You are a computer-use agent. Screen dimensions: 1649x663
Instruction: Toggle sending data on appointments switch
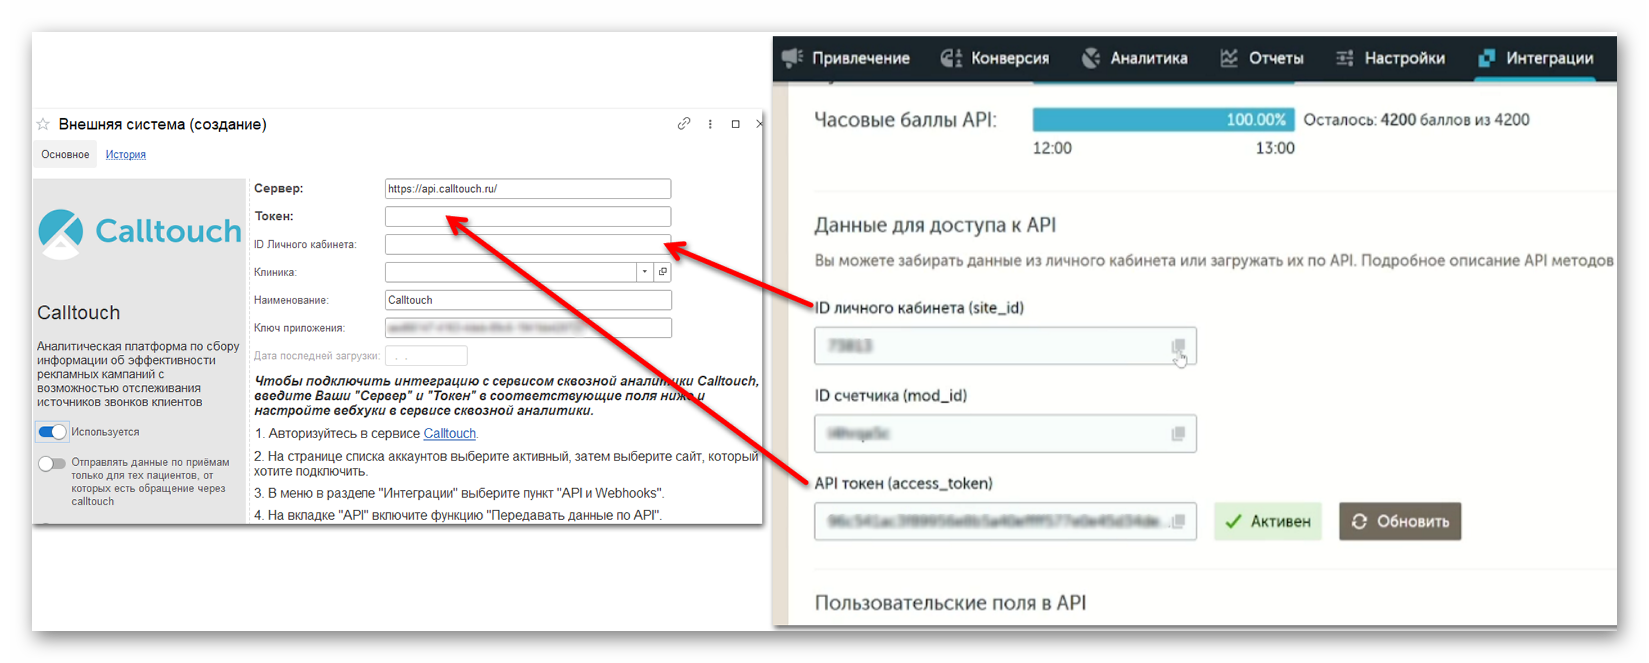click(52, 463)
